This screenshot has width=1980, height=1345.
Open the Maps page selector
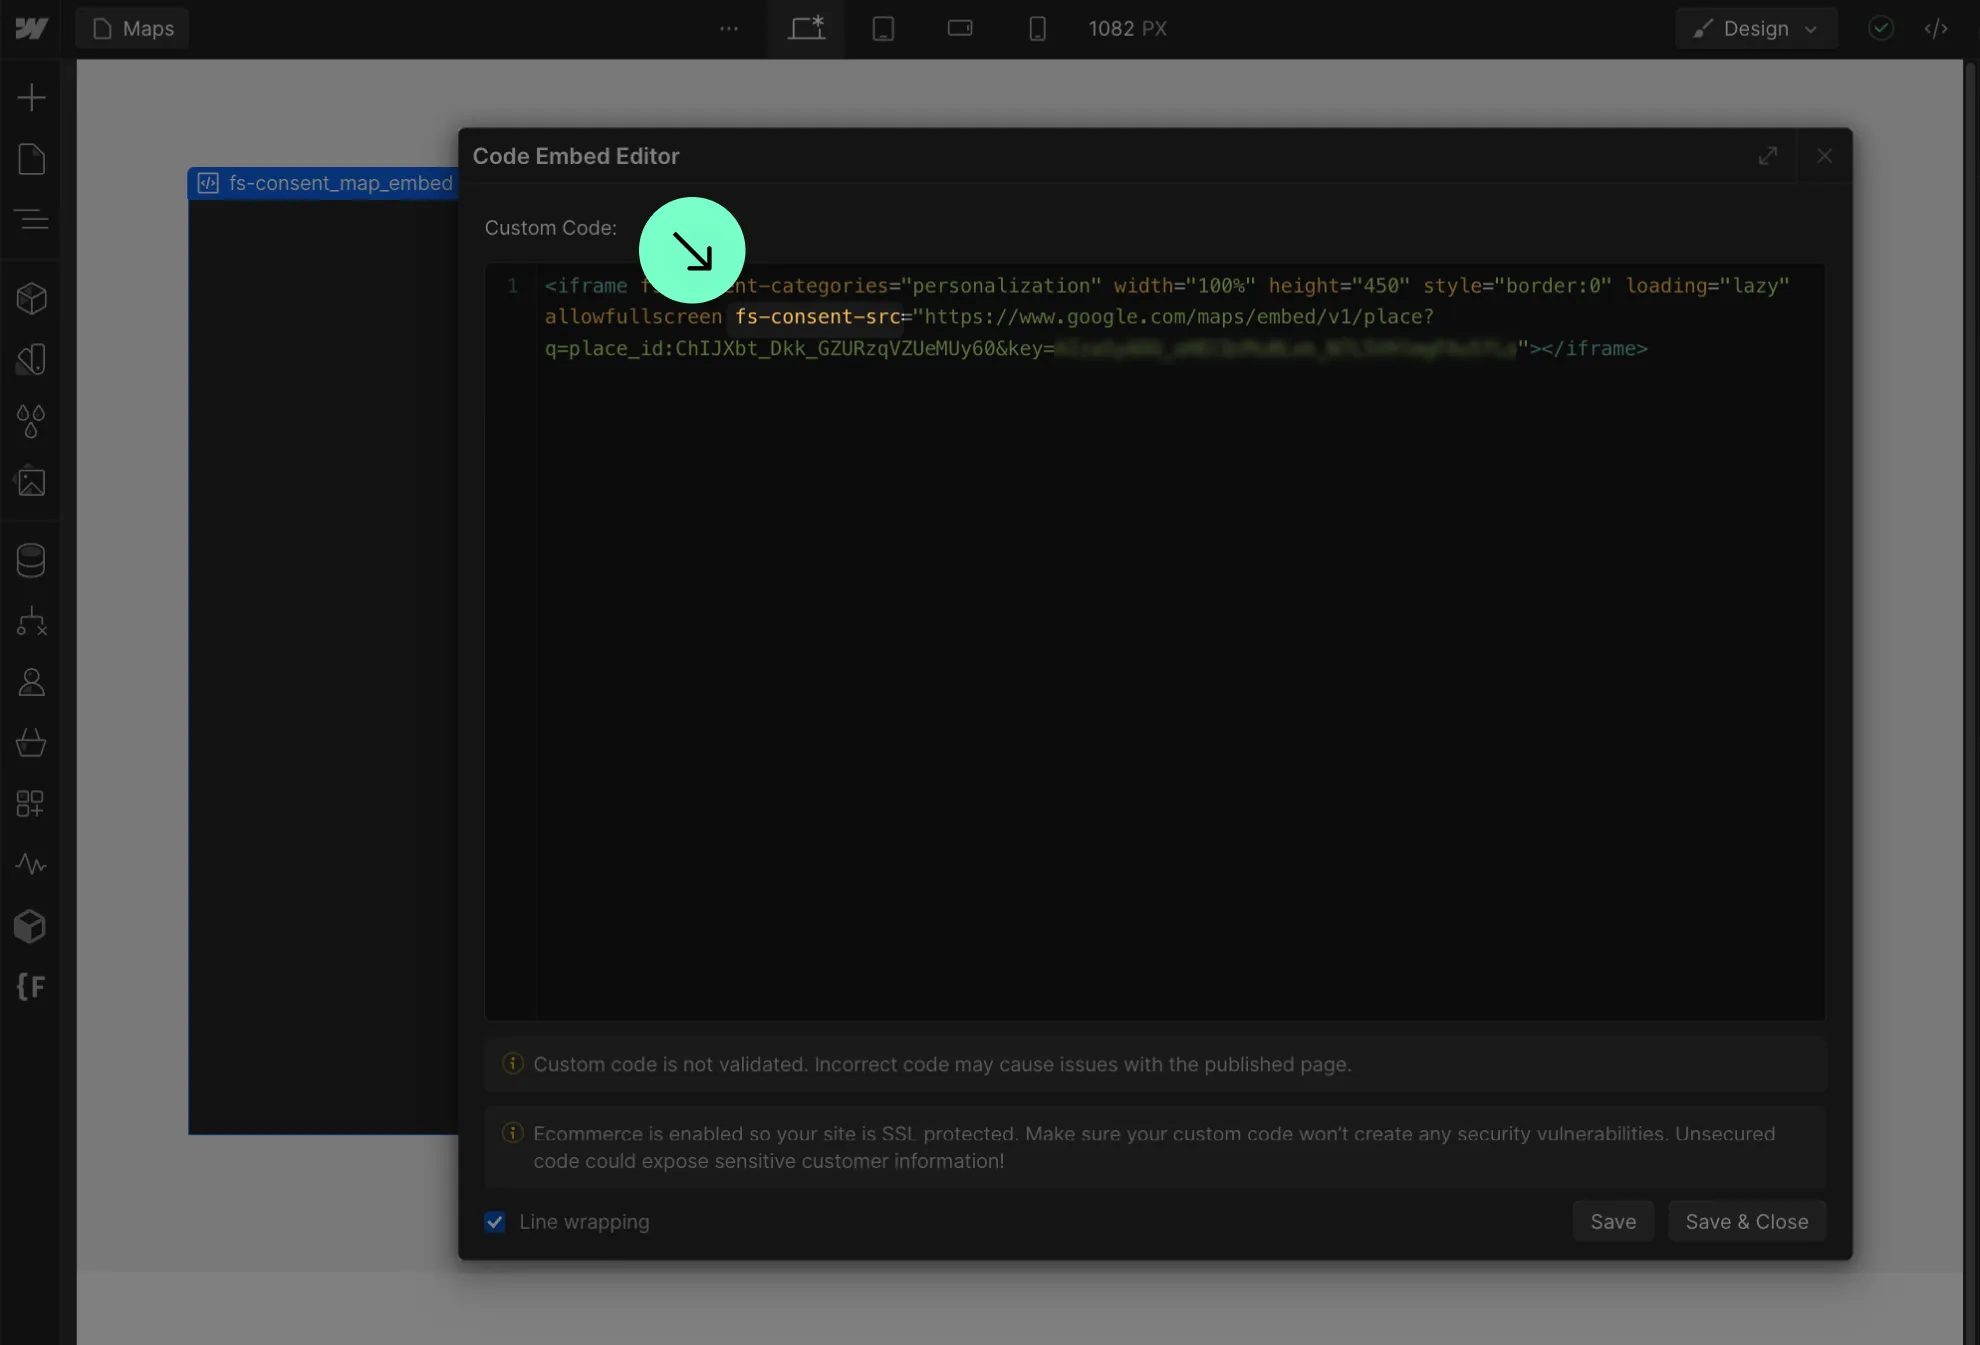tap(132, 28)
